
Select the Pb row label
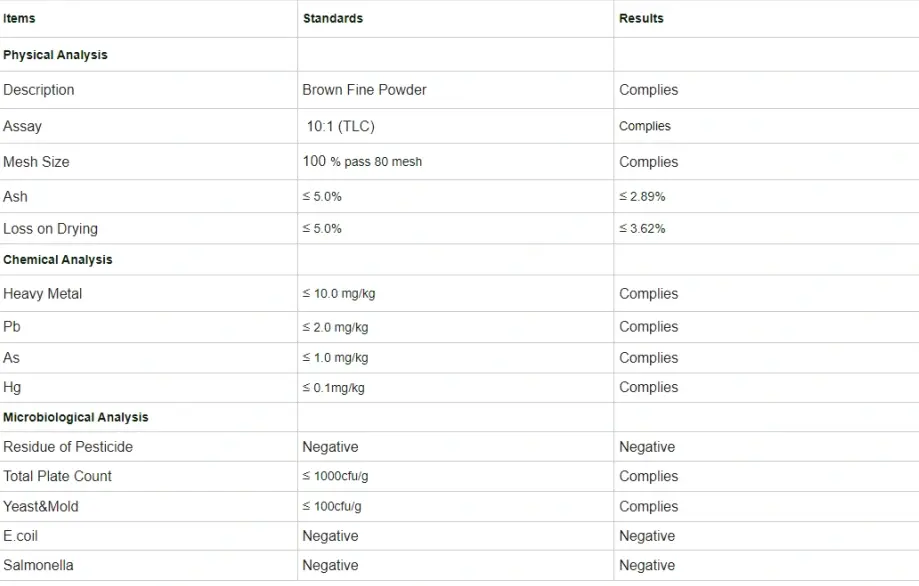(12, 326)
